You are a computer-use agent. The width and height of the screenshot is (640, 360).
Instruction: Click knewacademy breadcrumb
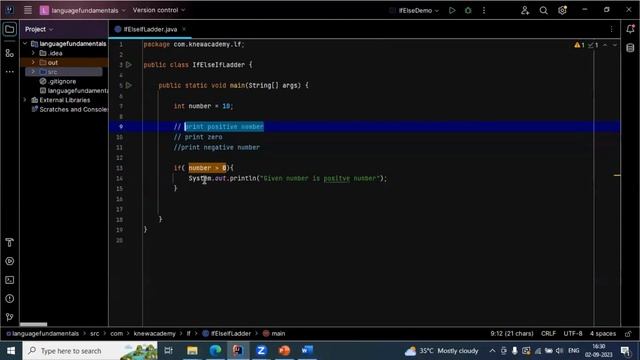(x=154, y=333)
